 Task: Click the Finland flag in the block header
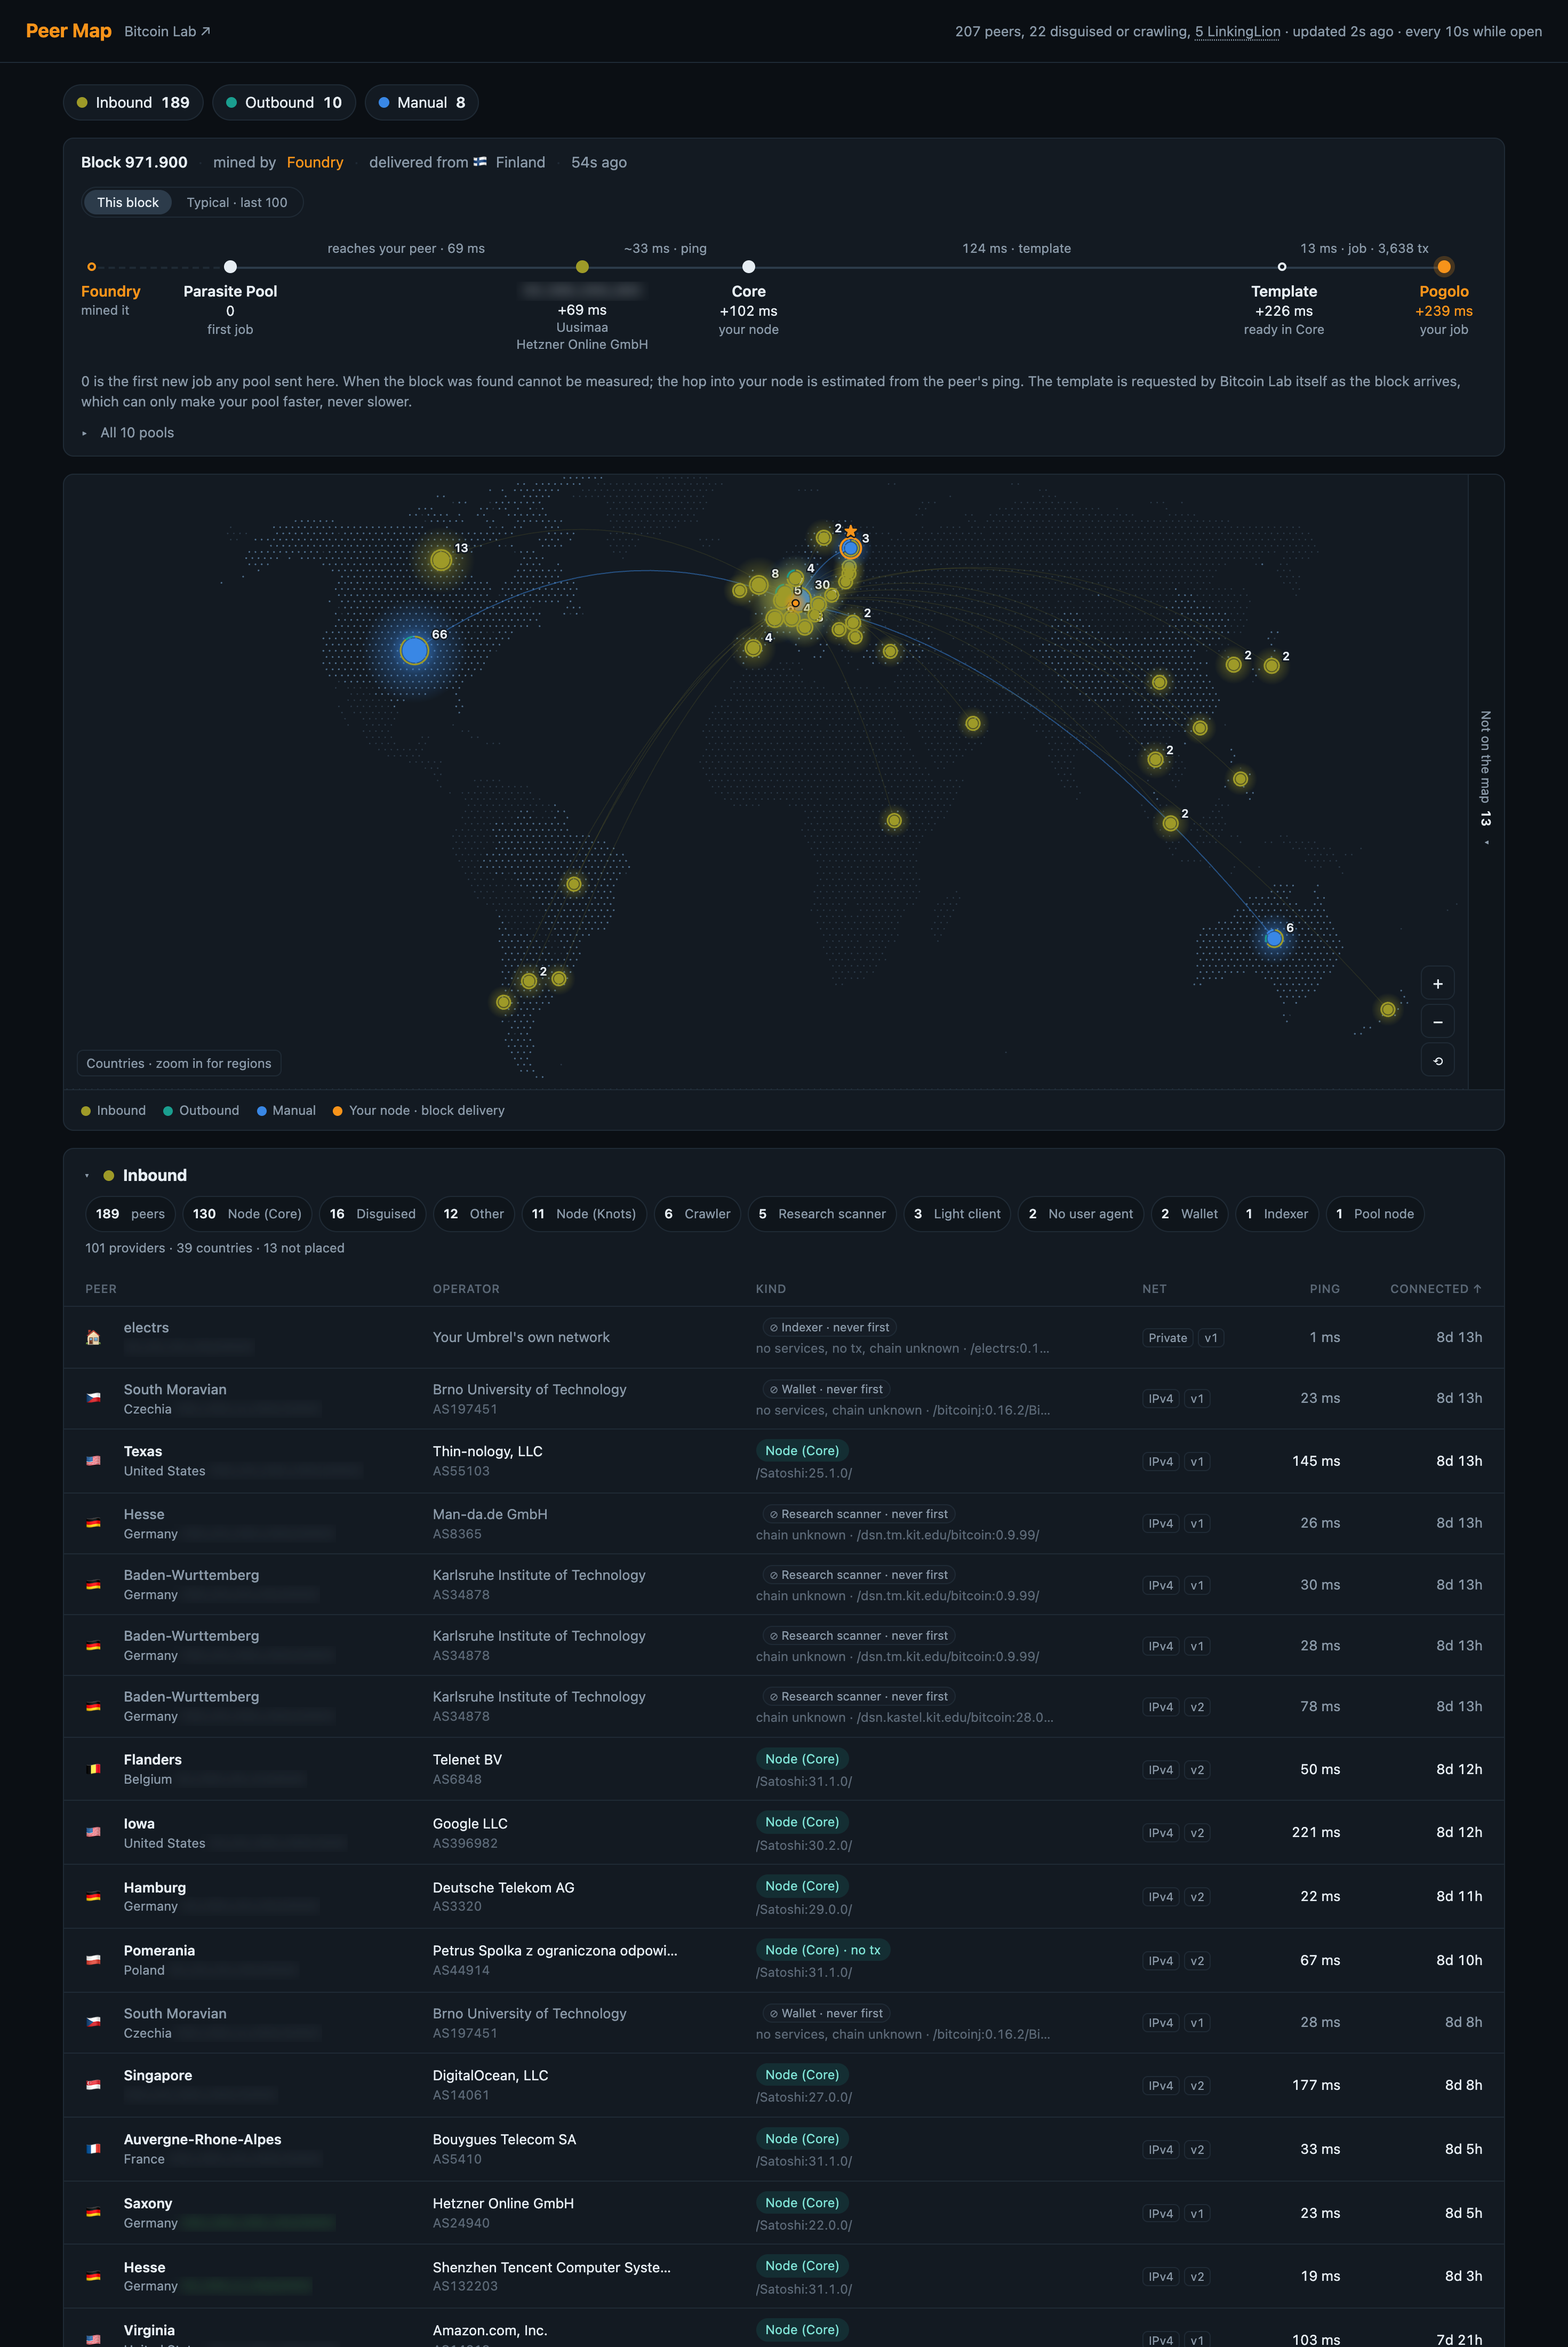480,162
